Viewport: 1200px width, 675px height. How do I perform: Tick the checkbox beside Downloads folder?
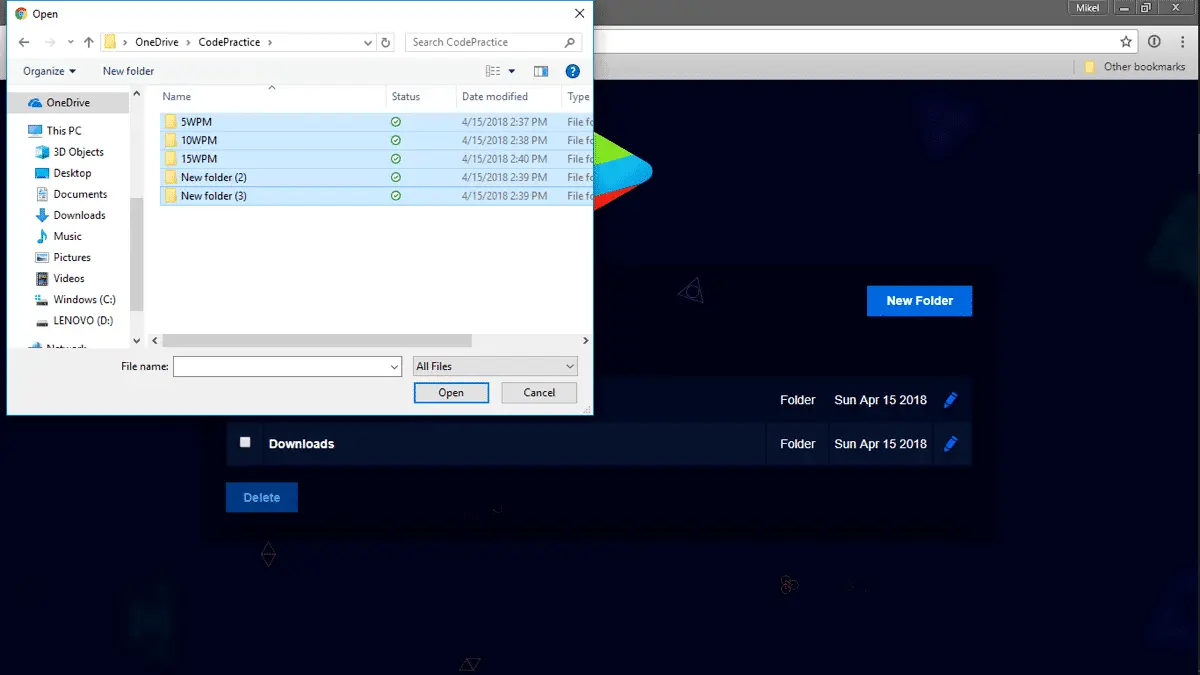[245, 443]
